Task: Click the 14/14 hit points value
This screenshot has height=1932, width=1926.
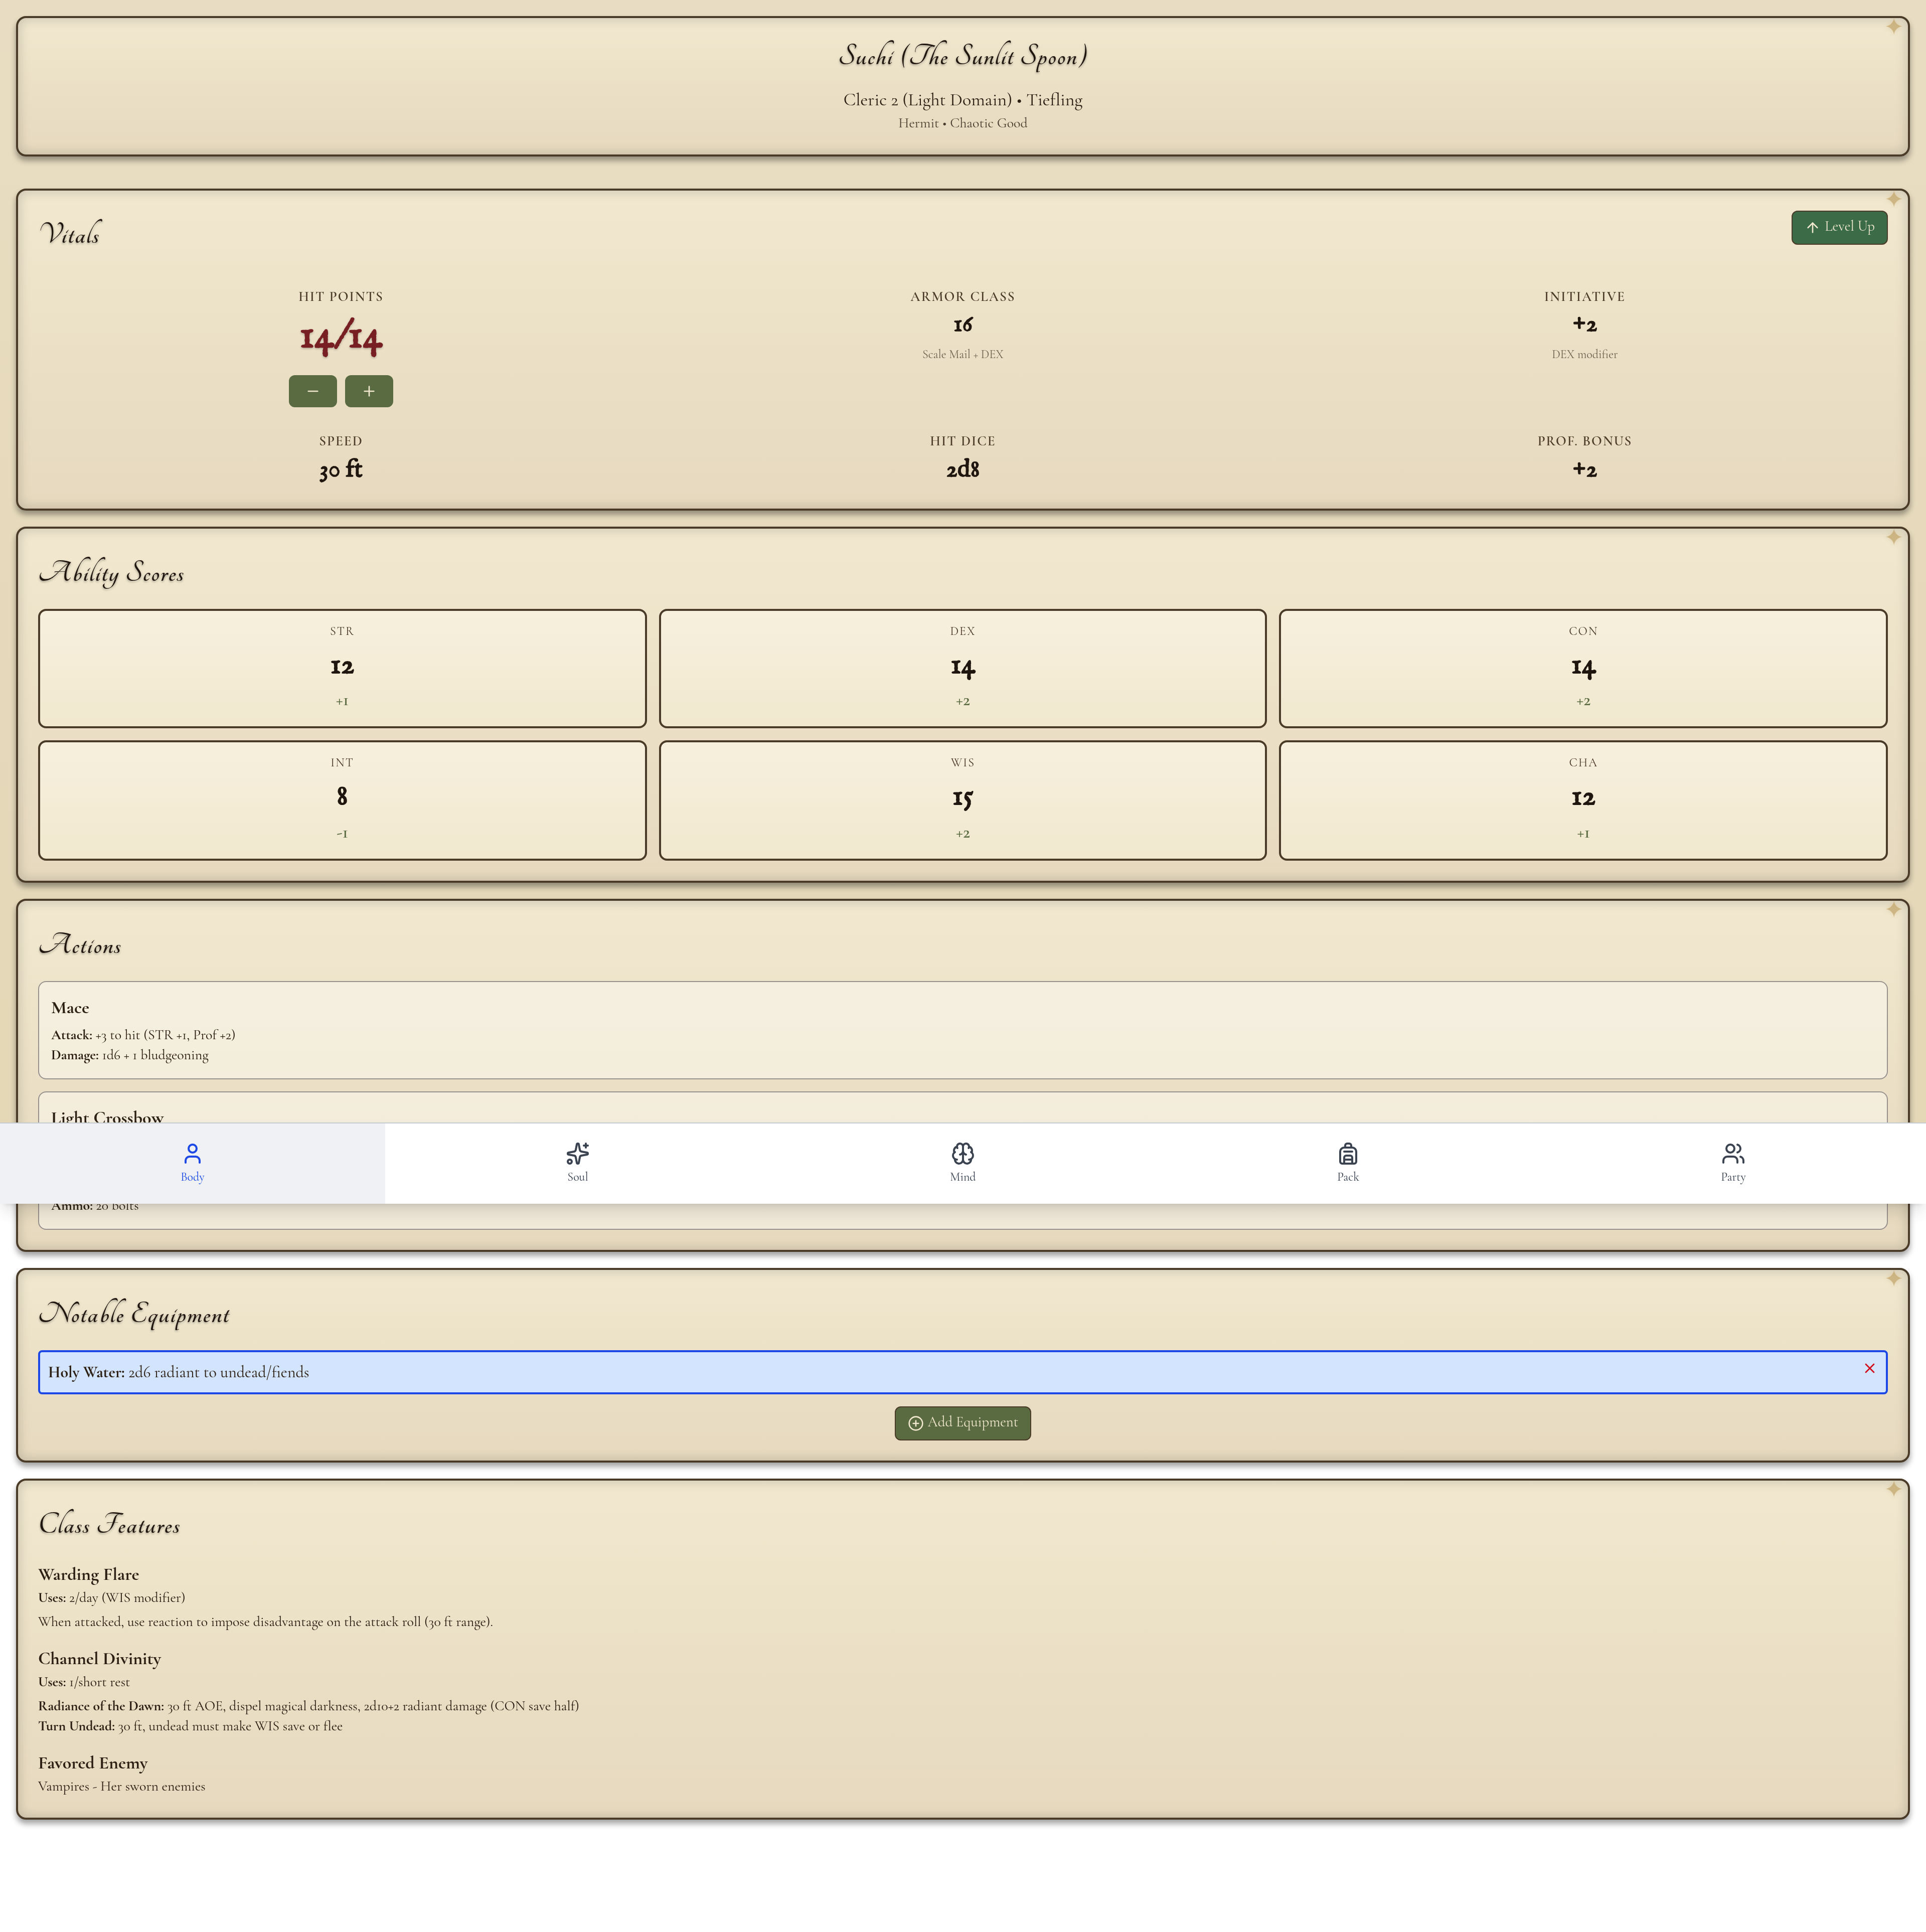Action: 341,339
